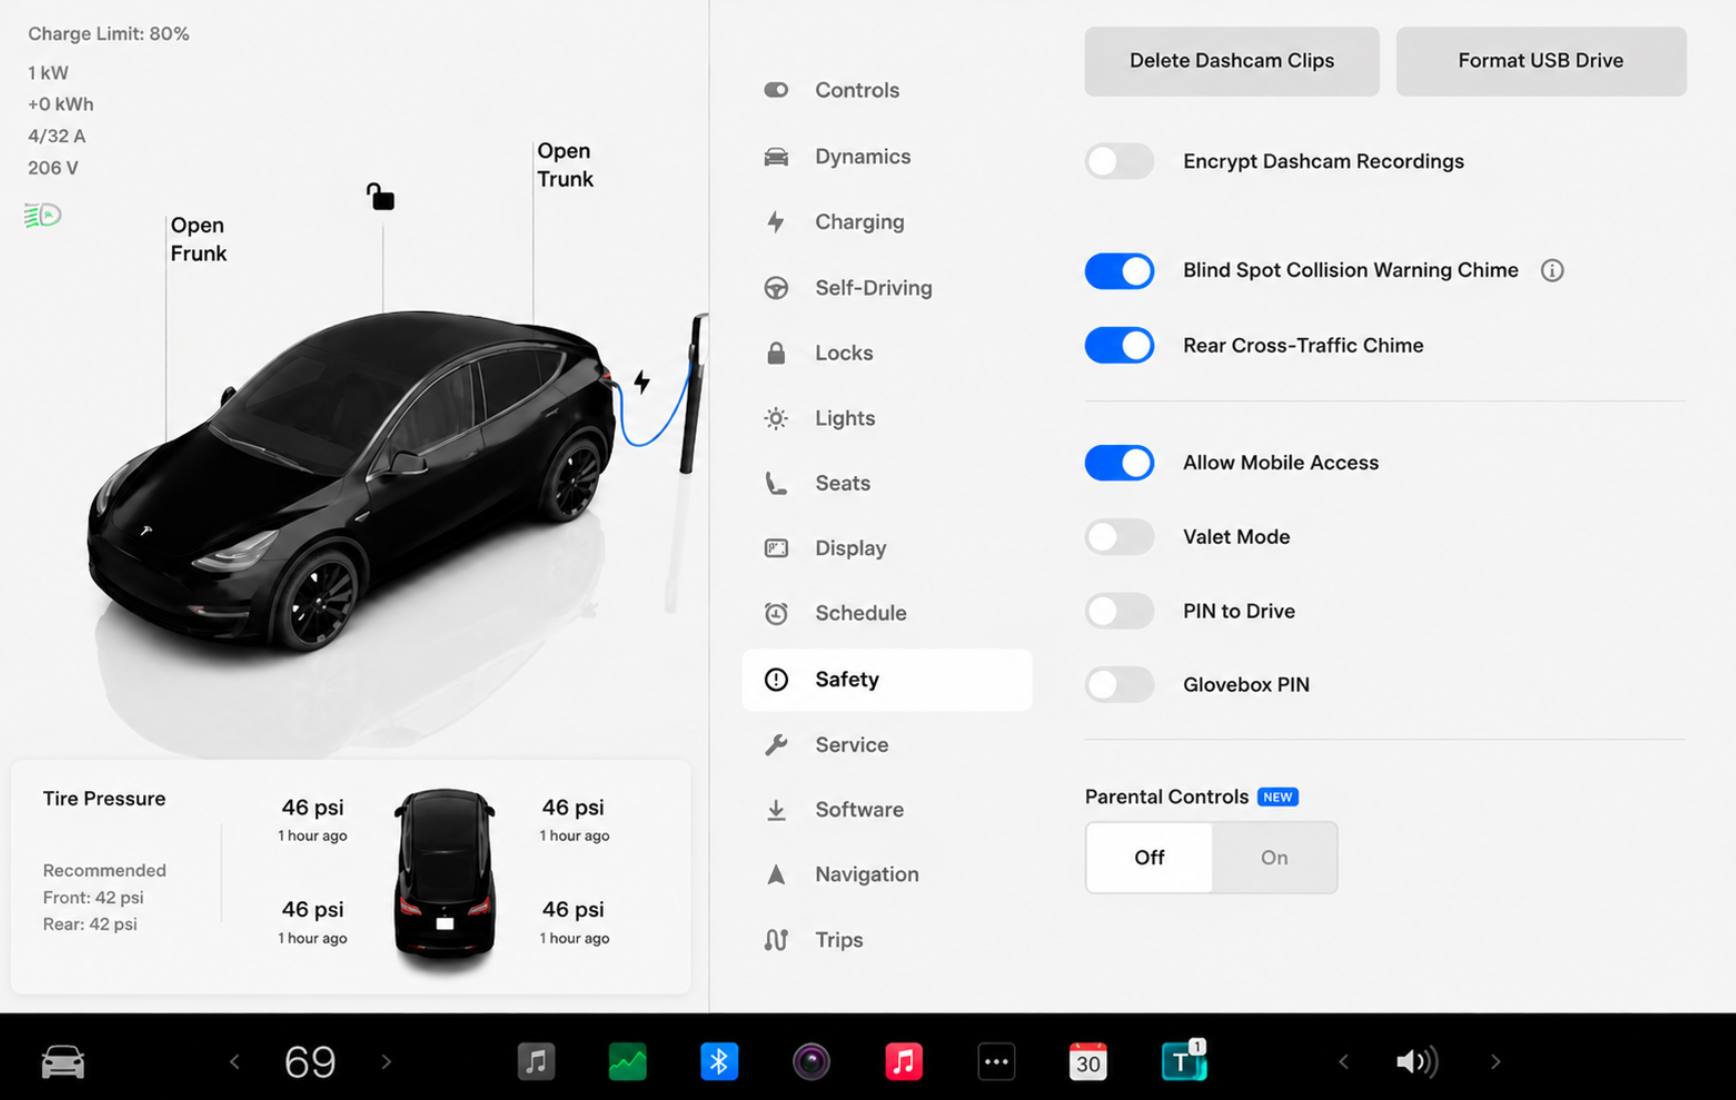Tap the green headlights indicator icon
1736x1100 pixels.
43,215
